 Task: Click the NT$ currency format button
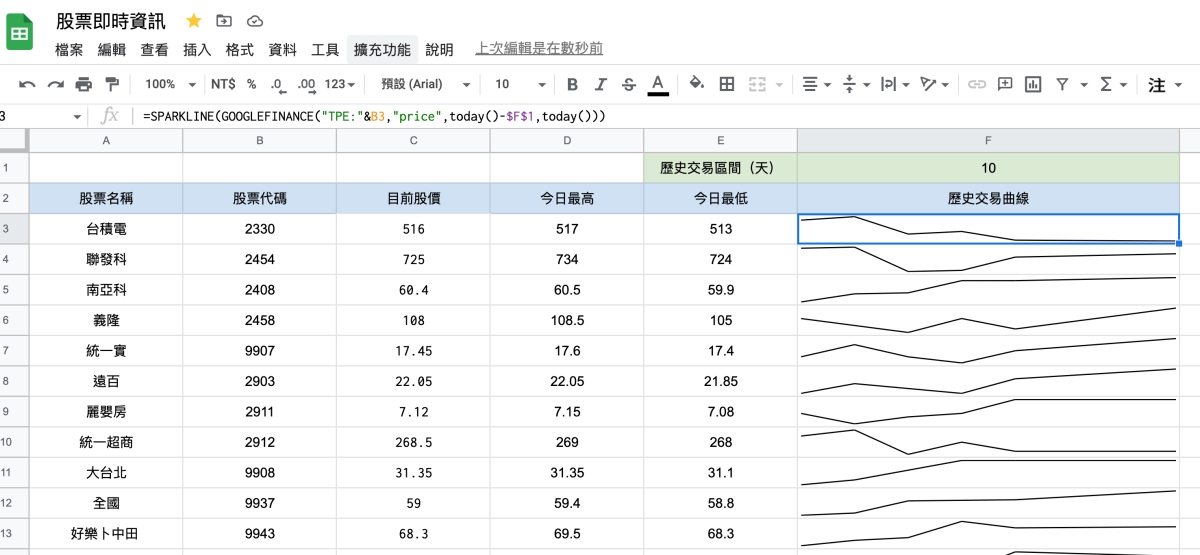pyautogui.click(x=223, y=84)
